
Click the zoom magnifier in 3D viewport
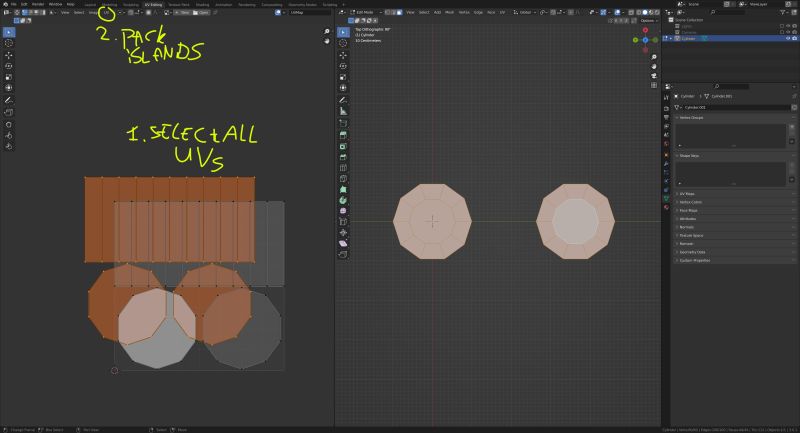coord(654,57)
